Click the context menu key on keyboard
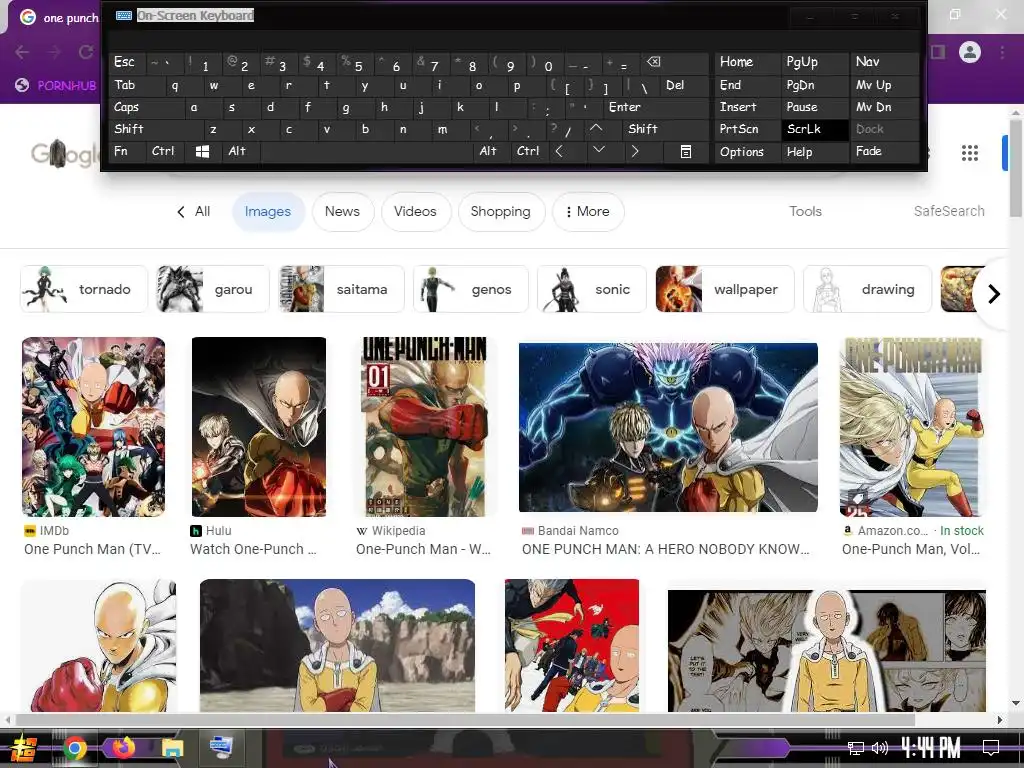Image resolution: width=1024 pixels, height=768 pixels. (686, 152)
